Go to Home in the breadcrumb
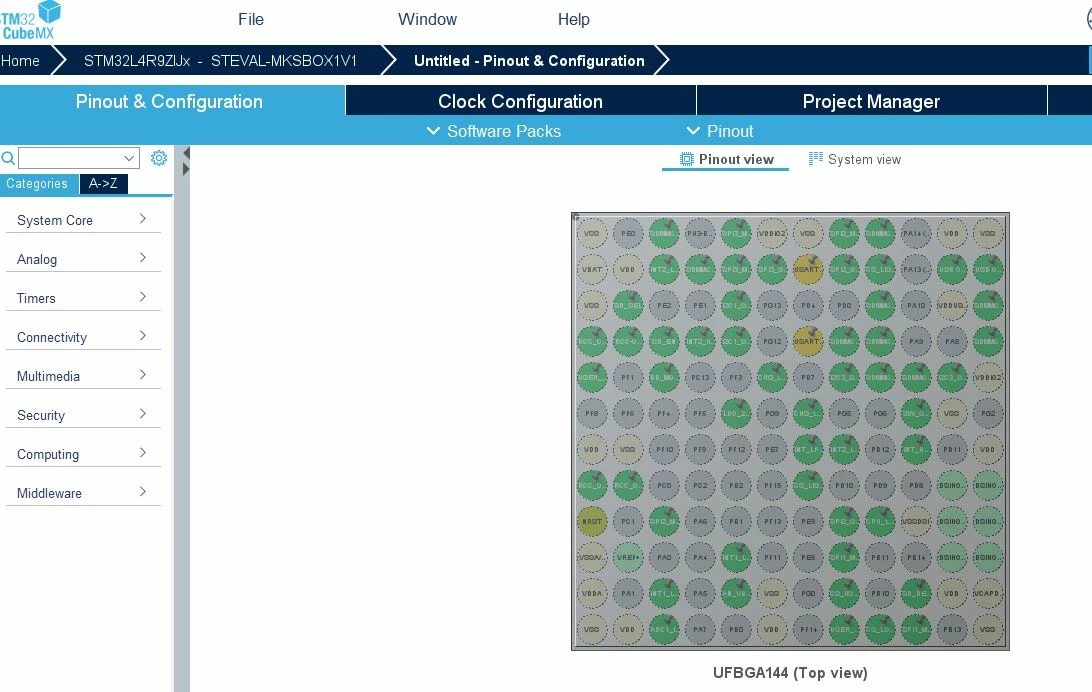The width and height of the screenshot is (1092, 692). (x=20, y=61)
